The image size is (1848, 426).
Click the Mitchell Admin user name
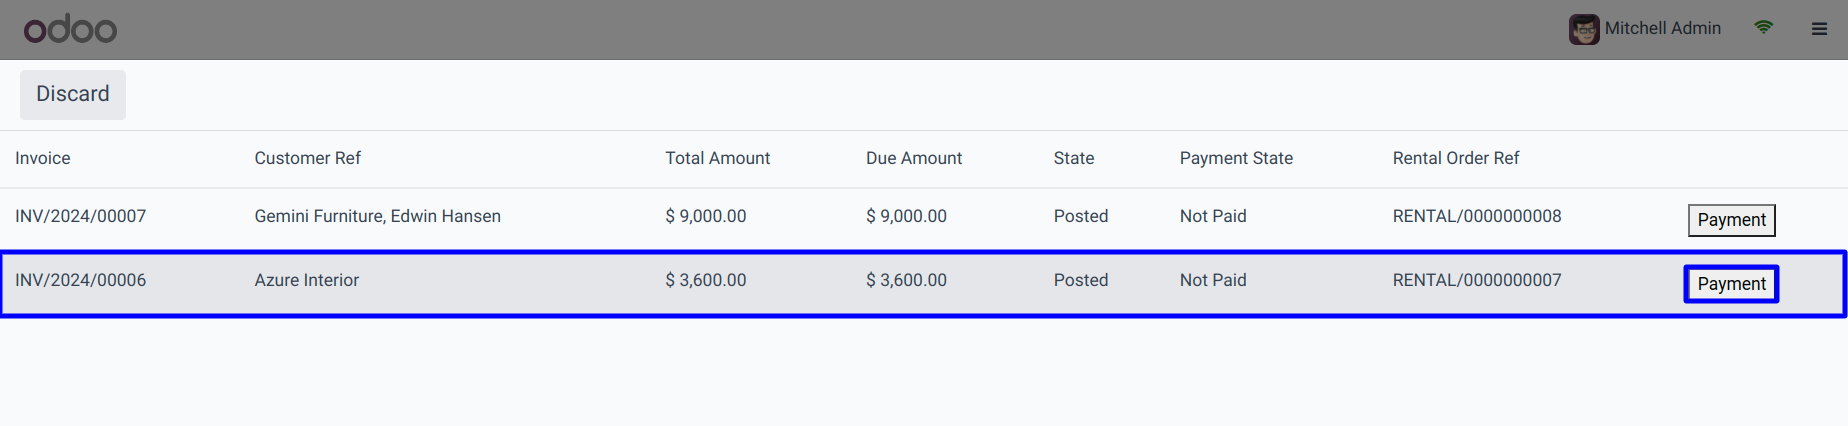click(1662, 28)
